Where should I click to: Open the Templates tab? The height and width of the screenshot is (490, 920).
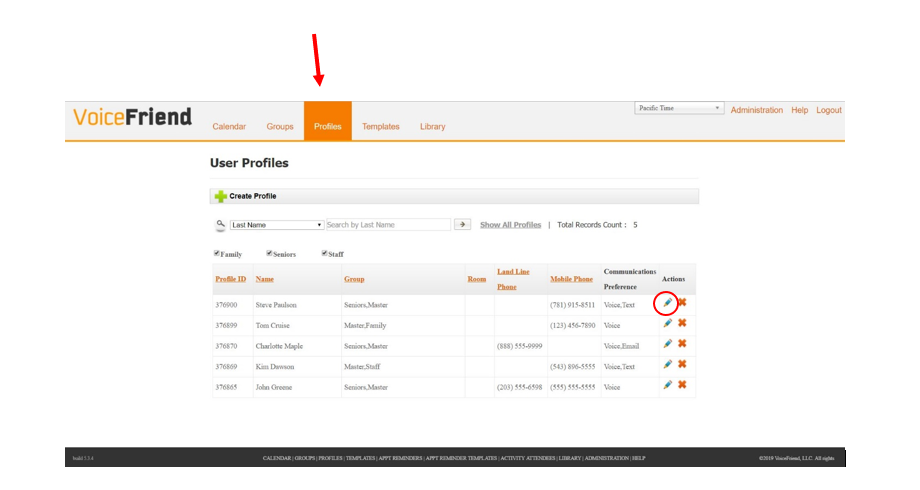point(381,127)
